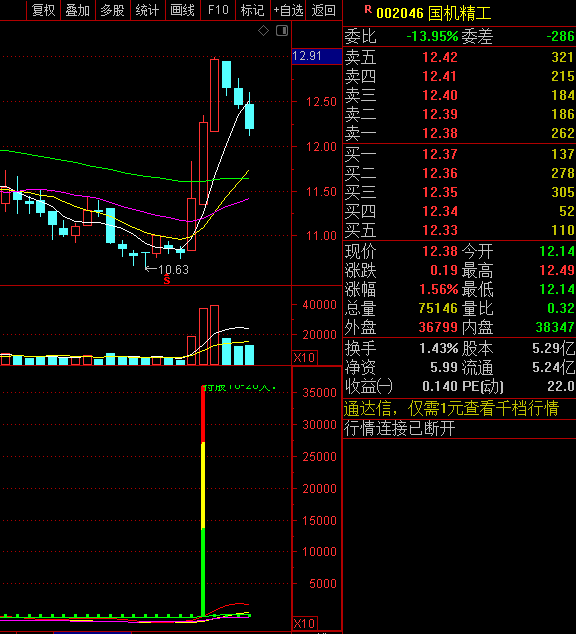Click the 卖五 price 12.42
The width and height of the screenshot is (576, 634).
[440, 57]
